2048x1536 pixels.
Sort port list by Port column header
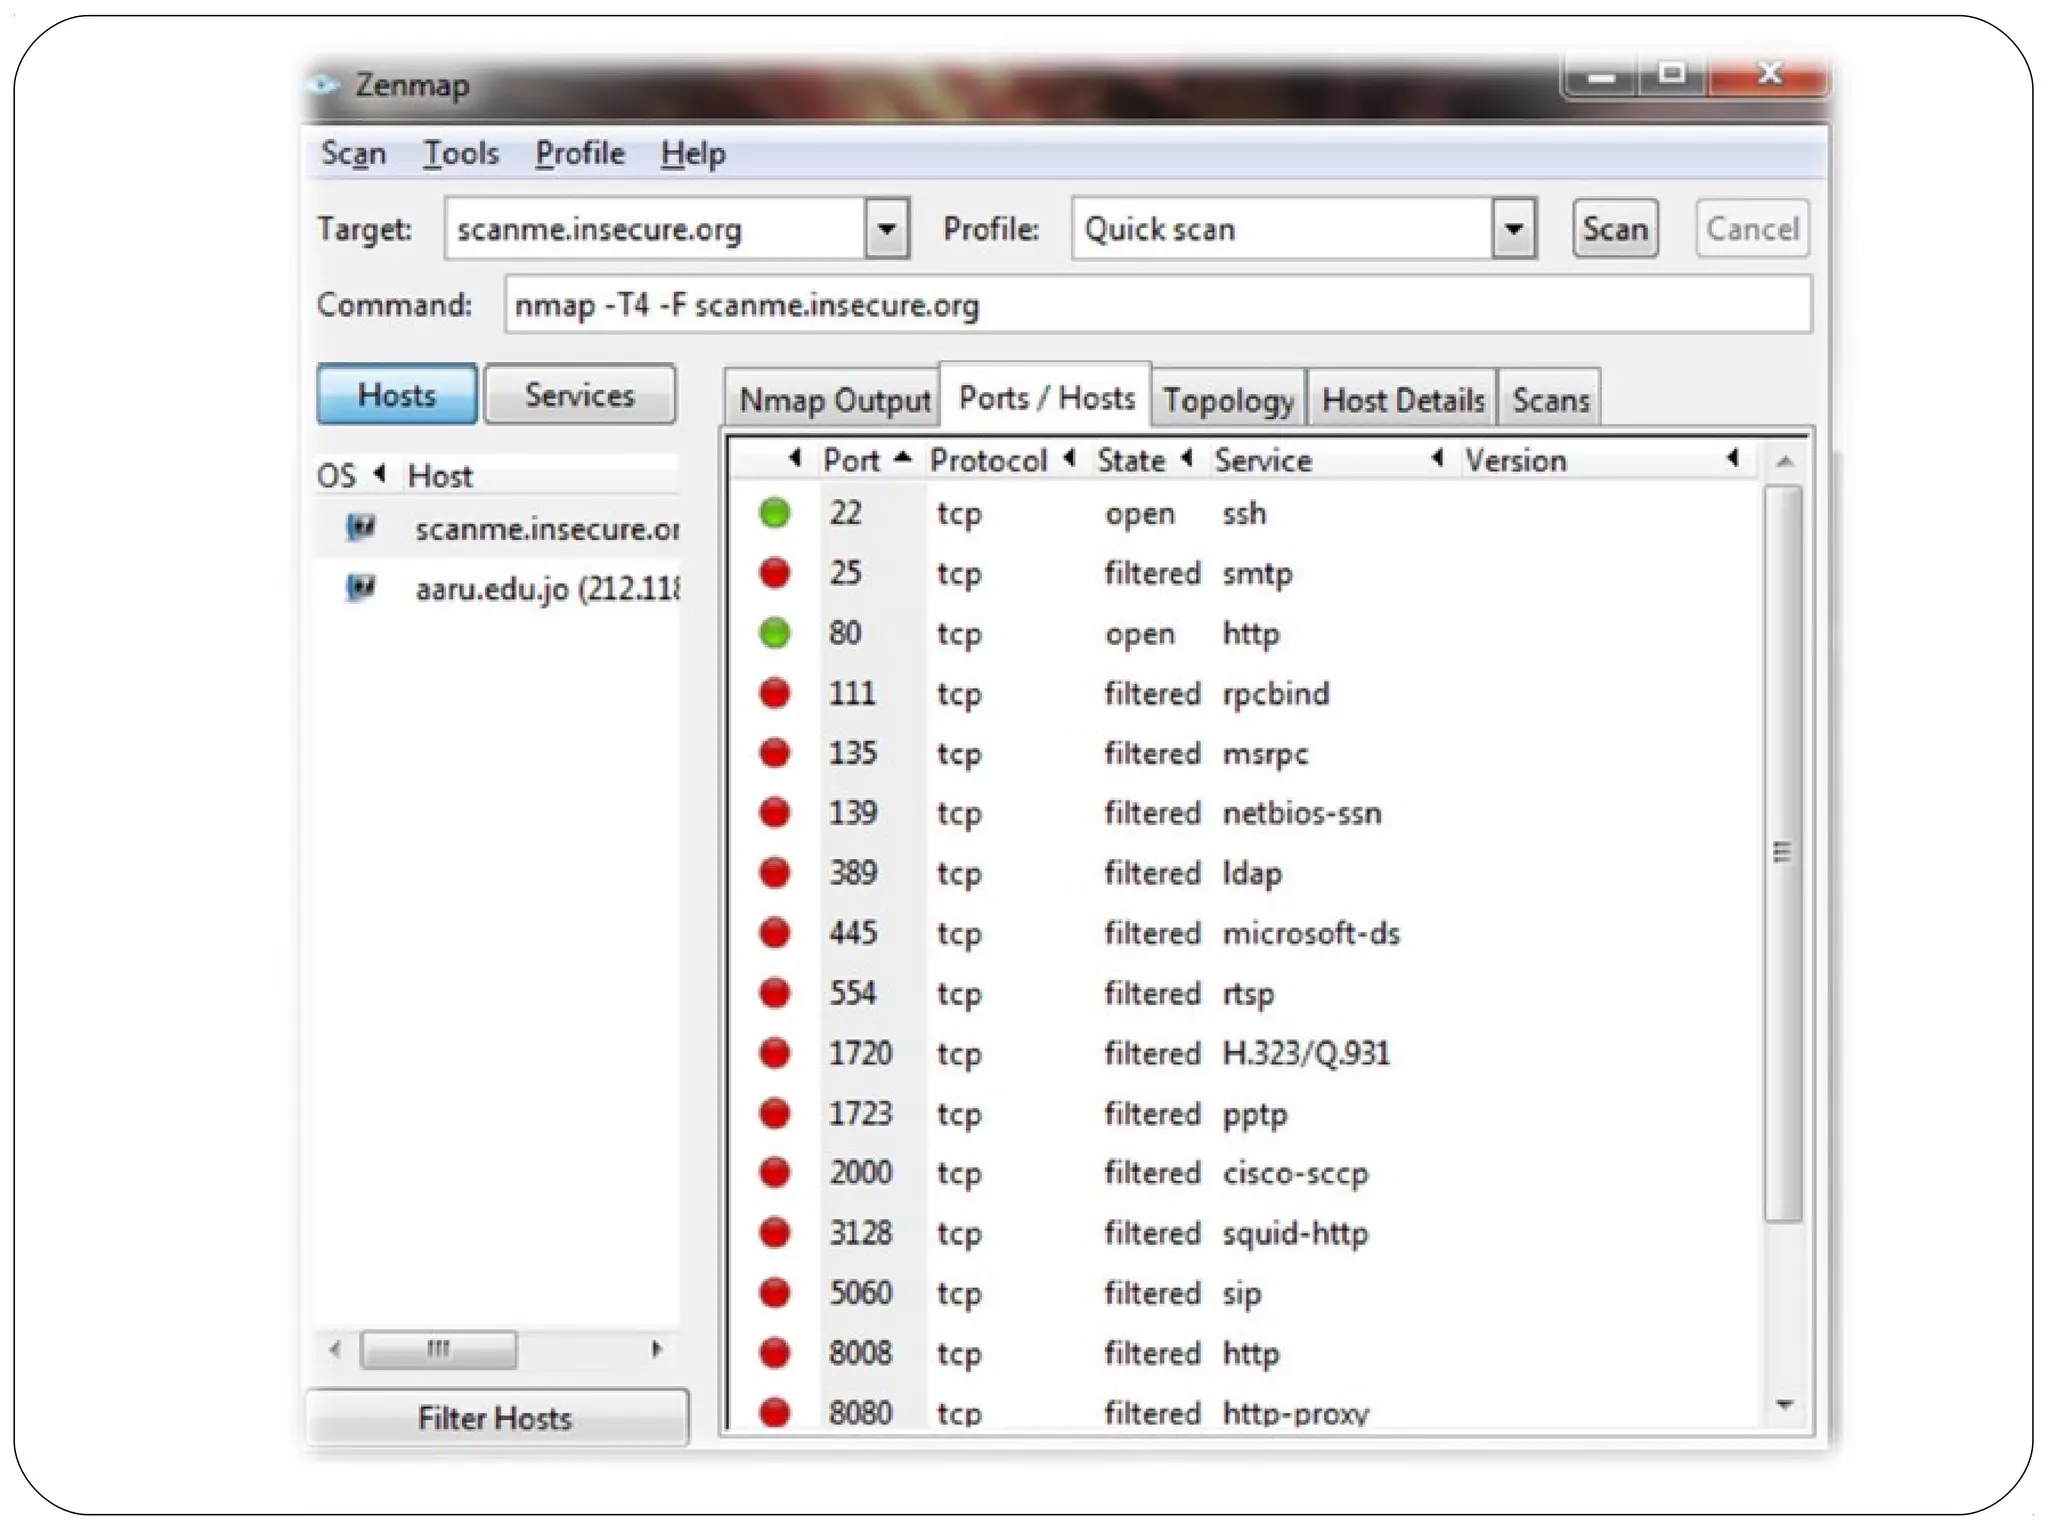(x=852, y=460)
